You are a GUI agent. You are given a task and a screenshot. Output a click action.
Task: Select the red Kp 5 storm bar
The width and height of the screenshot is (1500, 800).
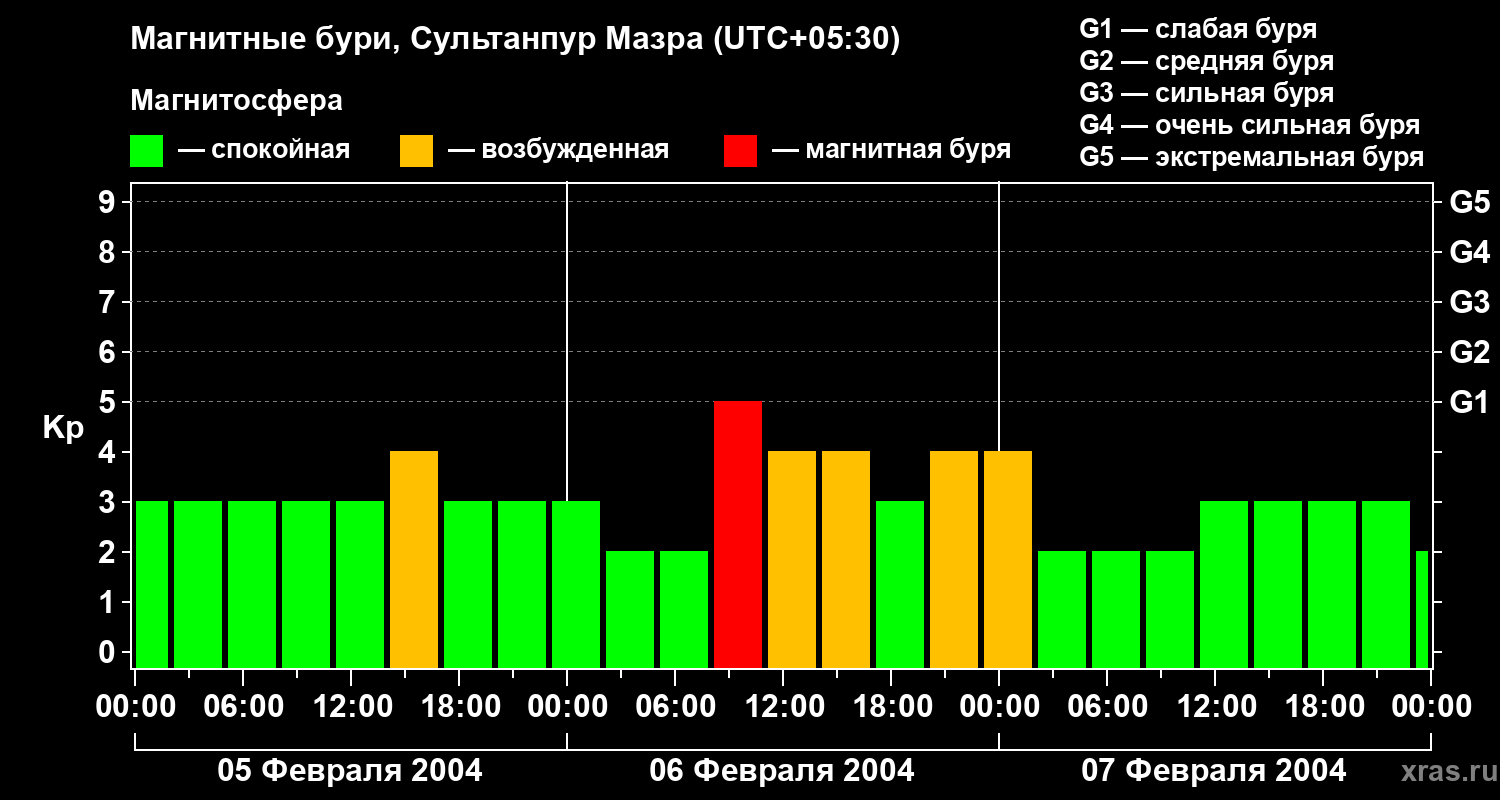click(x=738, y=535)
